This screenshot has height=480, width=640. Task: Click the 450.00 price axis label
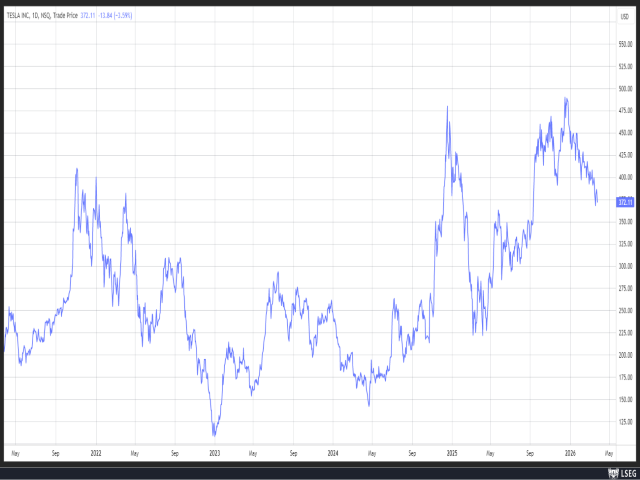626,133
